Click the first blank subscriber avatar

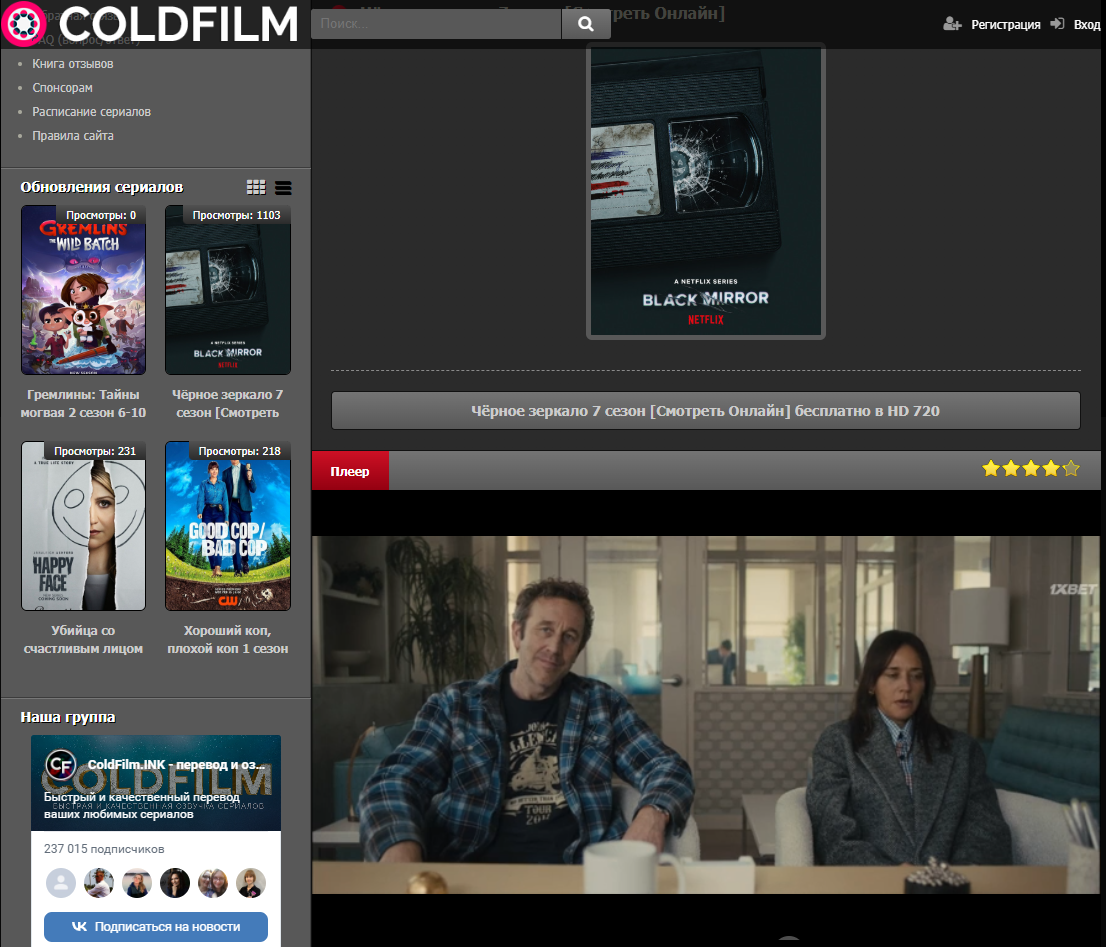click(61, 883)
